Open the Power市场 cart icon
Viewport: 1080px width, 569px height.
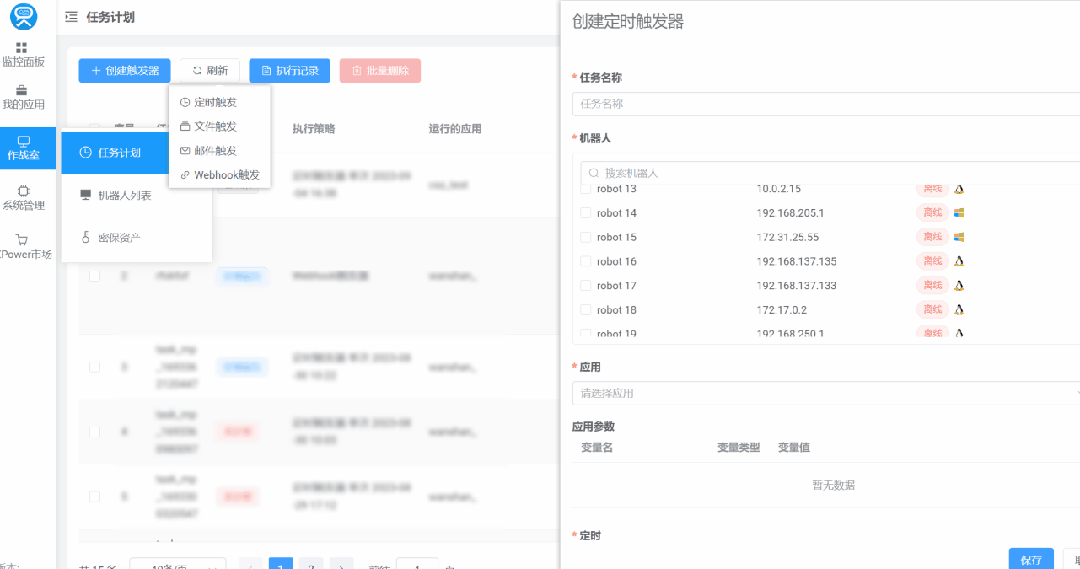click(x=22, y=240)
